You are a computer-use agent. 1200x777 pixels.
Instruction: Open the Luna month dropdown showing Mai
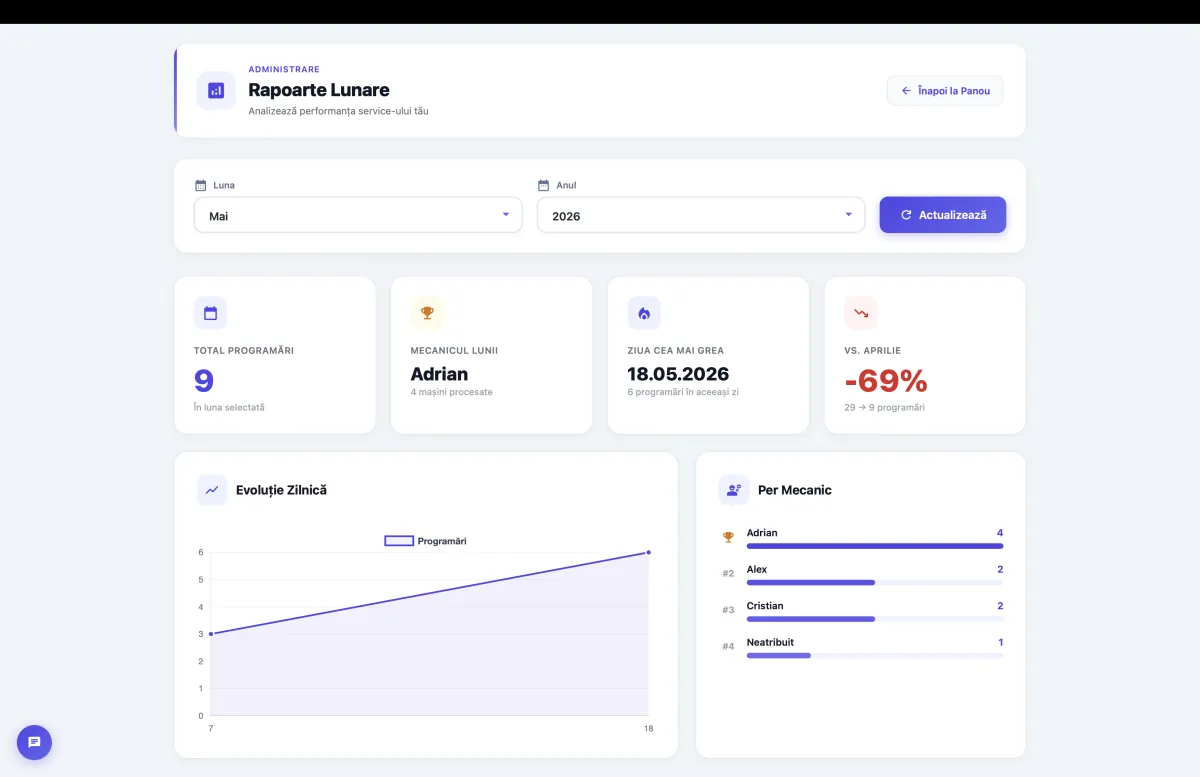coord(358,215)
